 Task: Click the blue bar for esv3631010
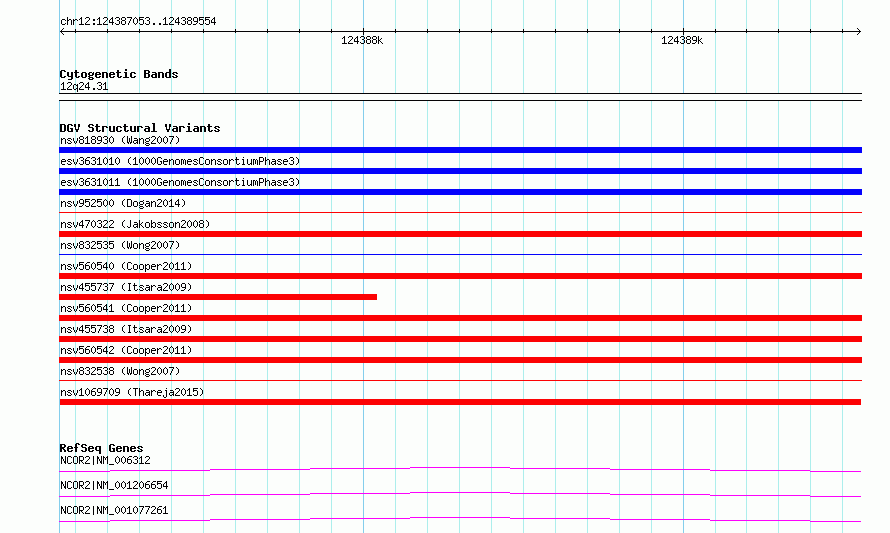click(460, 171)
